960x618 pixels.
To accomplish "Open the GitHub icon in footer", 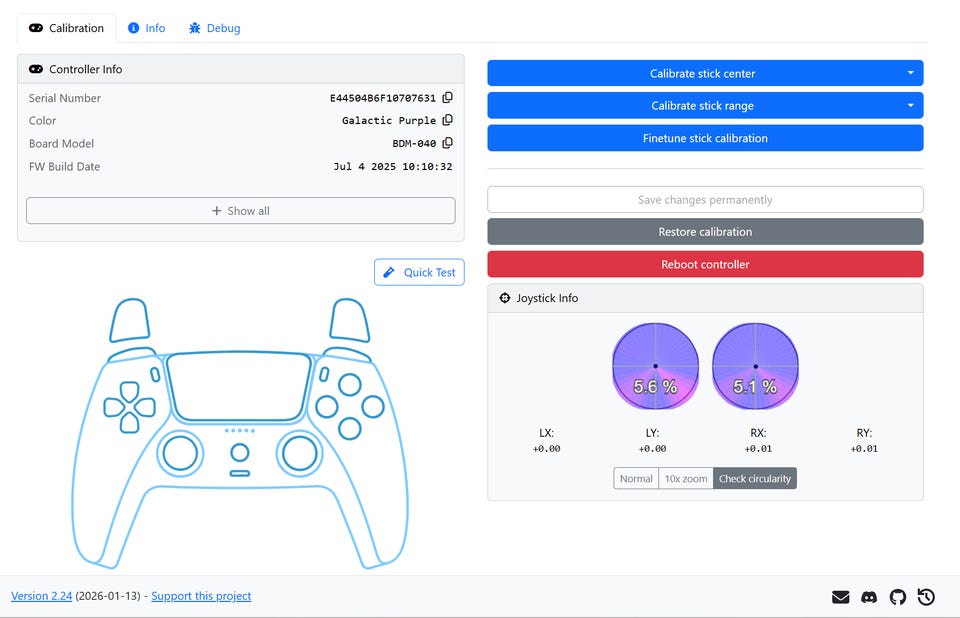I will 898,597.
